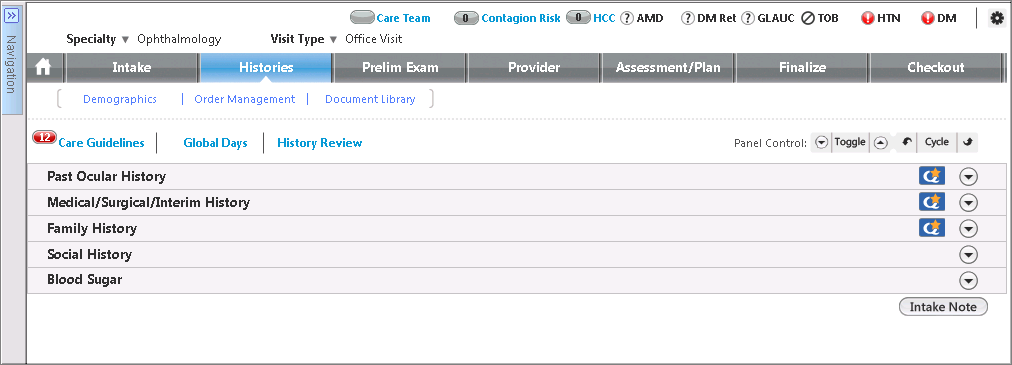
Task: Click the TOB tobacco status icon
Action: pyautogui.click(x=807, y=19)
